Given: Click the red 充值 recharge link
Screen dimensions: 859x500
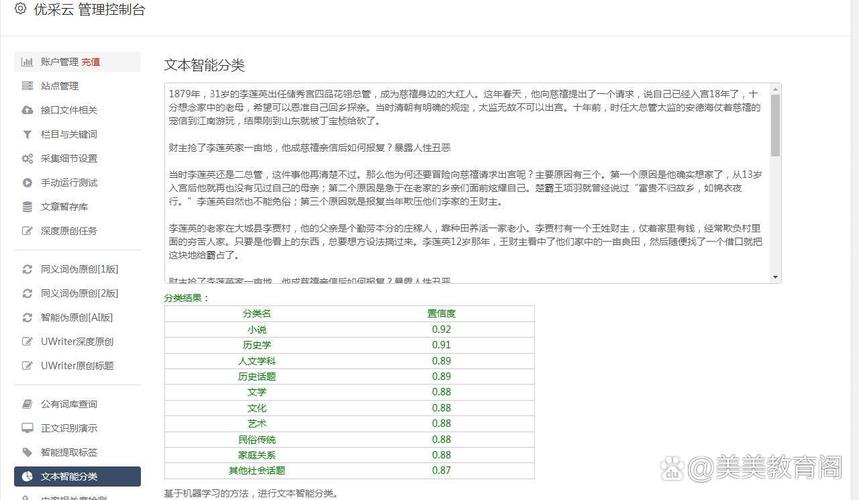Looking at the screenshot, I should [x=91, y=62].
